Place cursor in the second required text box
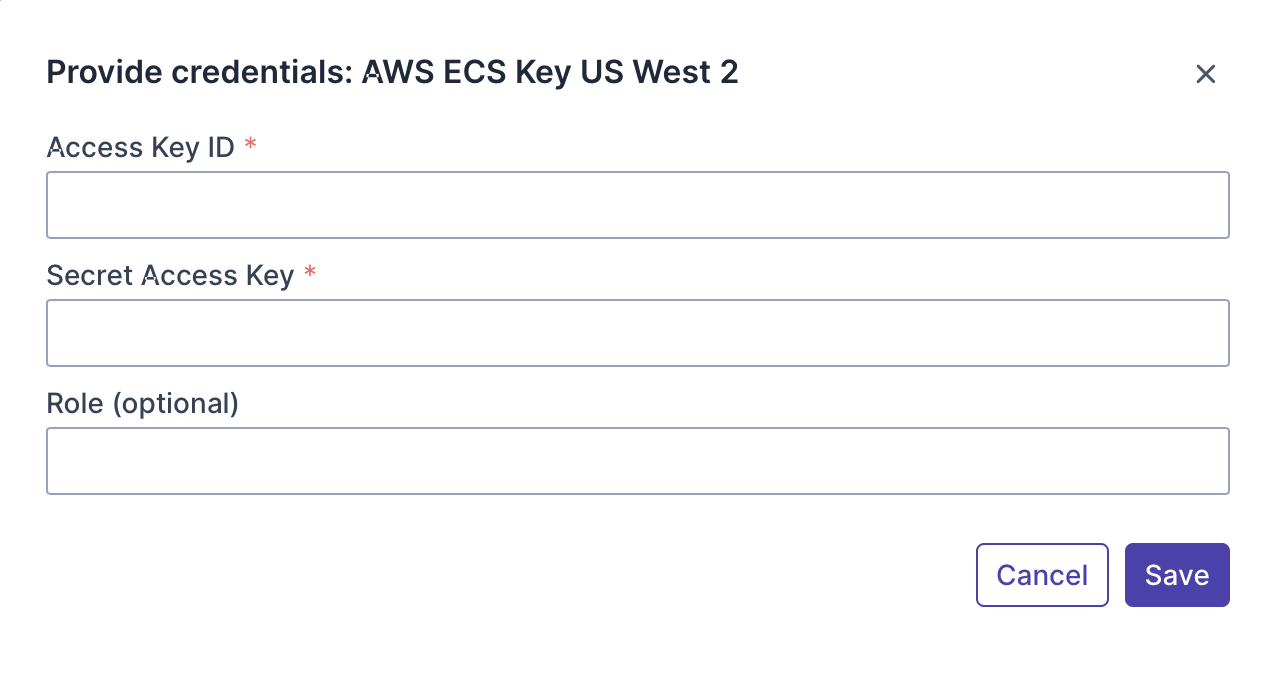 pyautogui.click(x=637, y=333)
